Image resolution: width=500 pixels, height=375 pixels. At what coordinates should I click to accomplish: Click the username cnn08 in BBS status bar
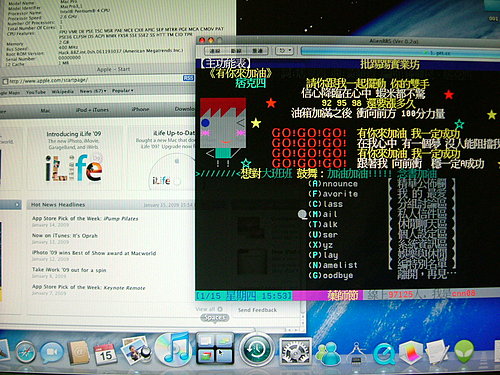(x=464, y=293)
